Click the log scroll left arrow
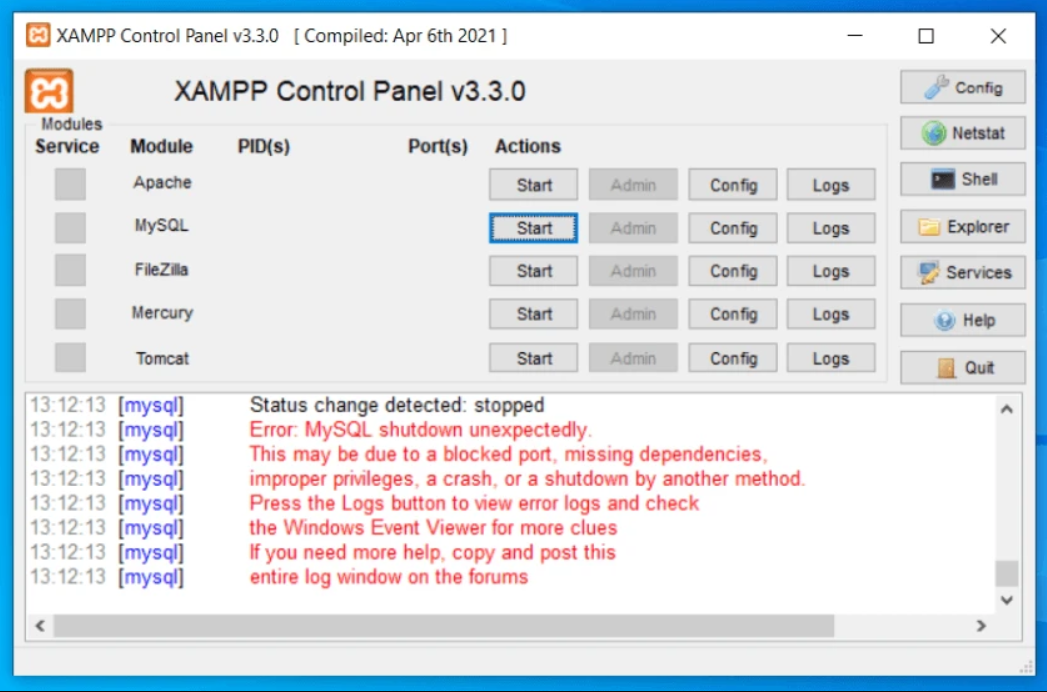The height and width of the screenshot is (692, 1047). pos(40,626)
